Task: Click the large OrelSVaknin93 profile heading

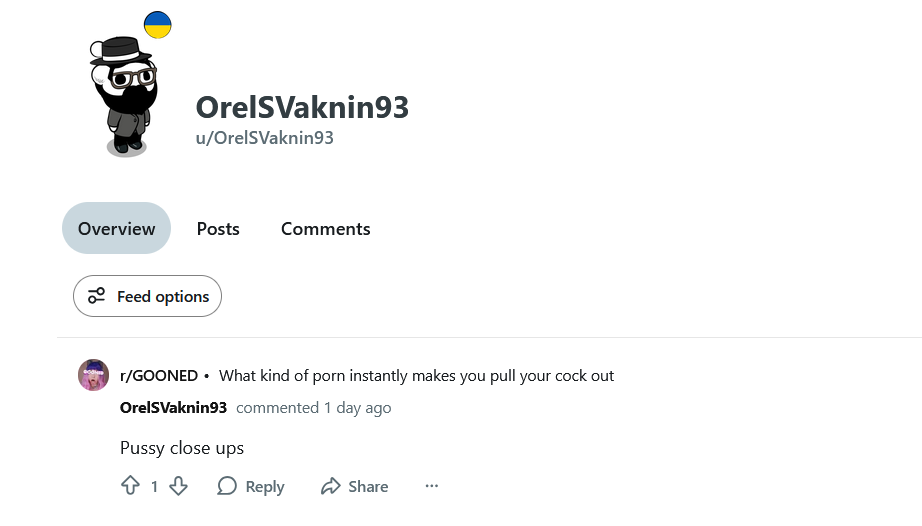Action: click(302, 107)
